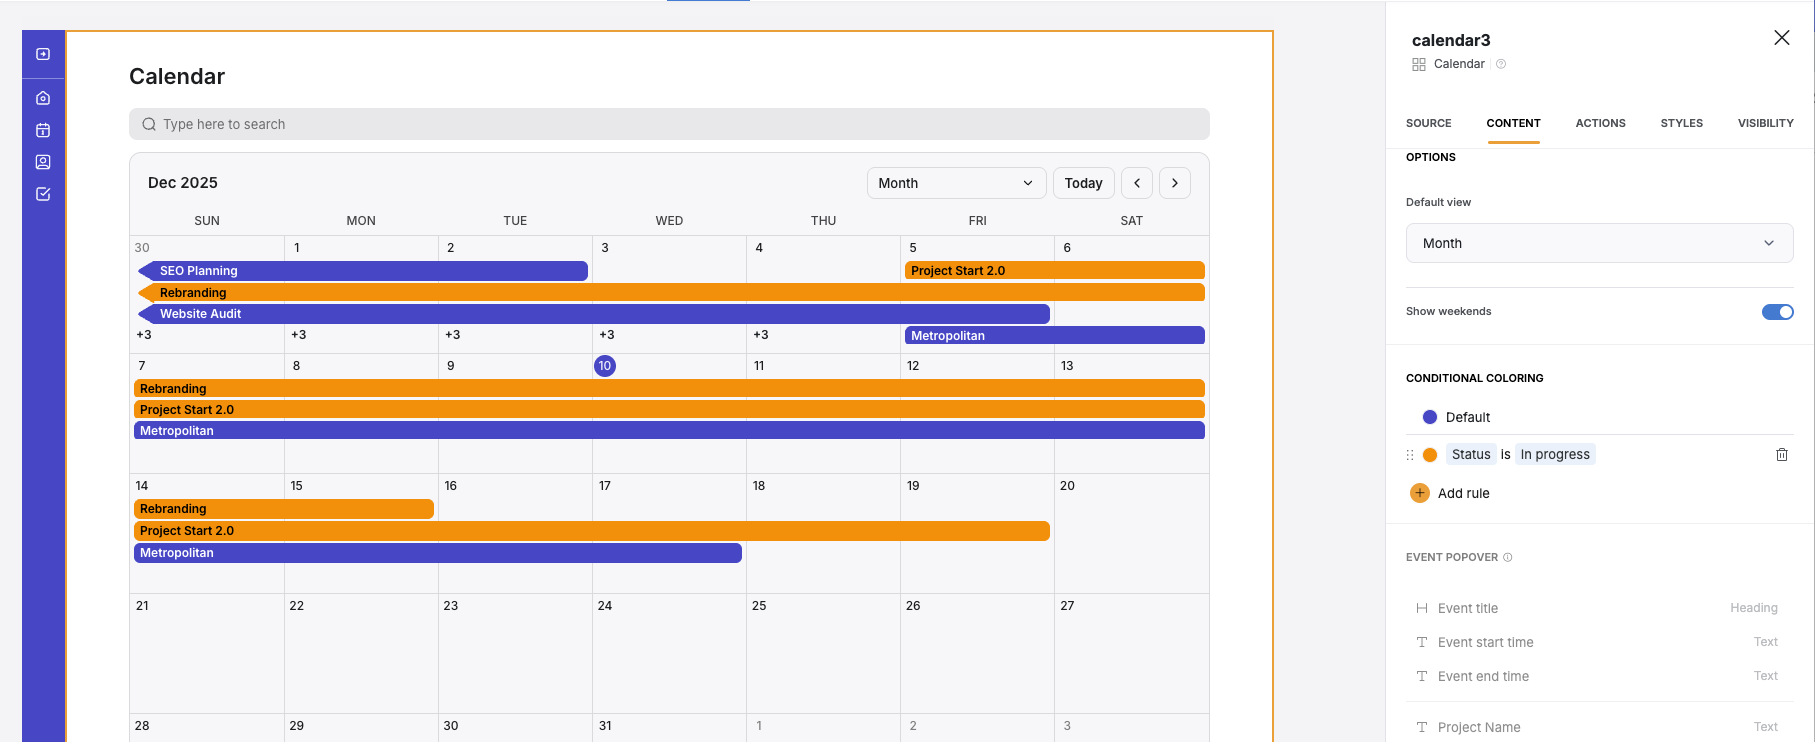The height and width of the screenshot is (742, 1815).
Task: Open the calendar icon in left sidebar
Action: point(43,130)
